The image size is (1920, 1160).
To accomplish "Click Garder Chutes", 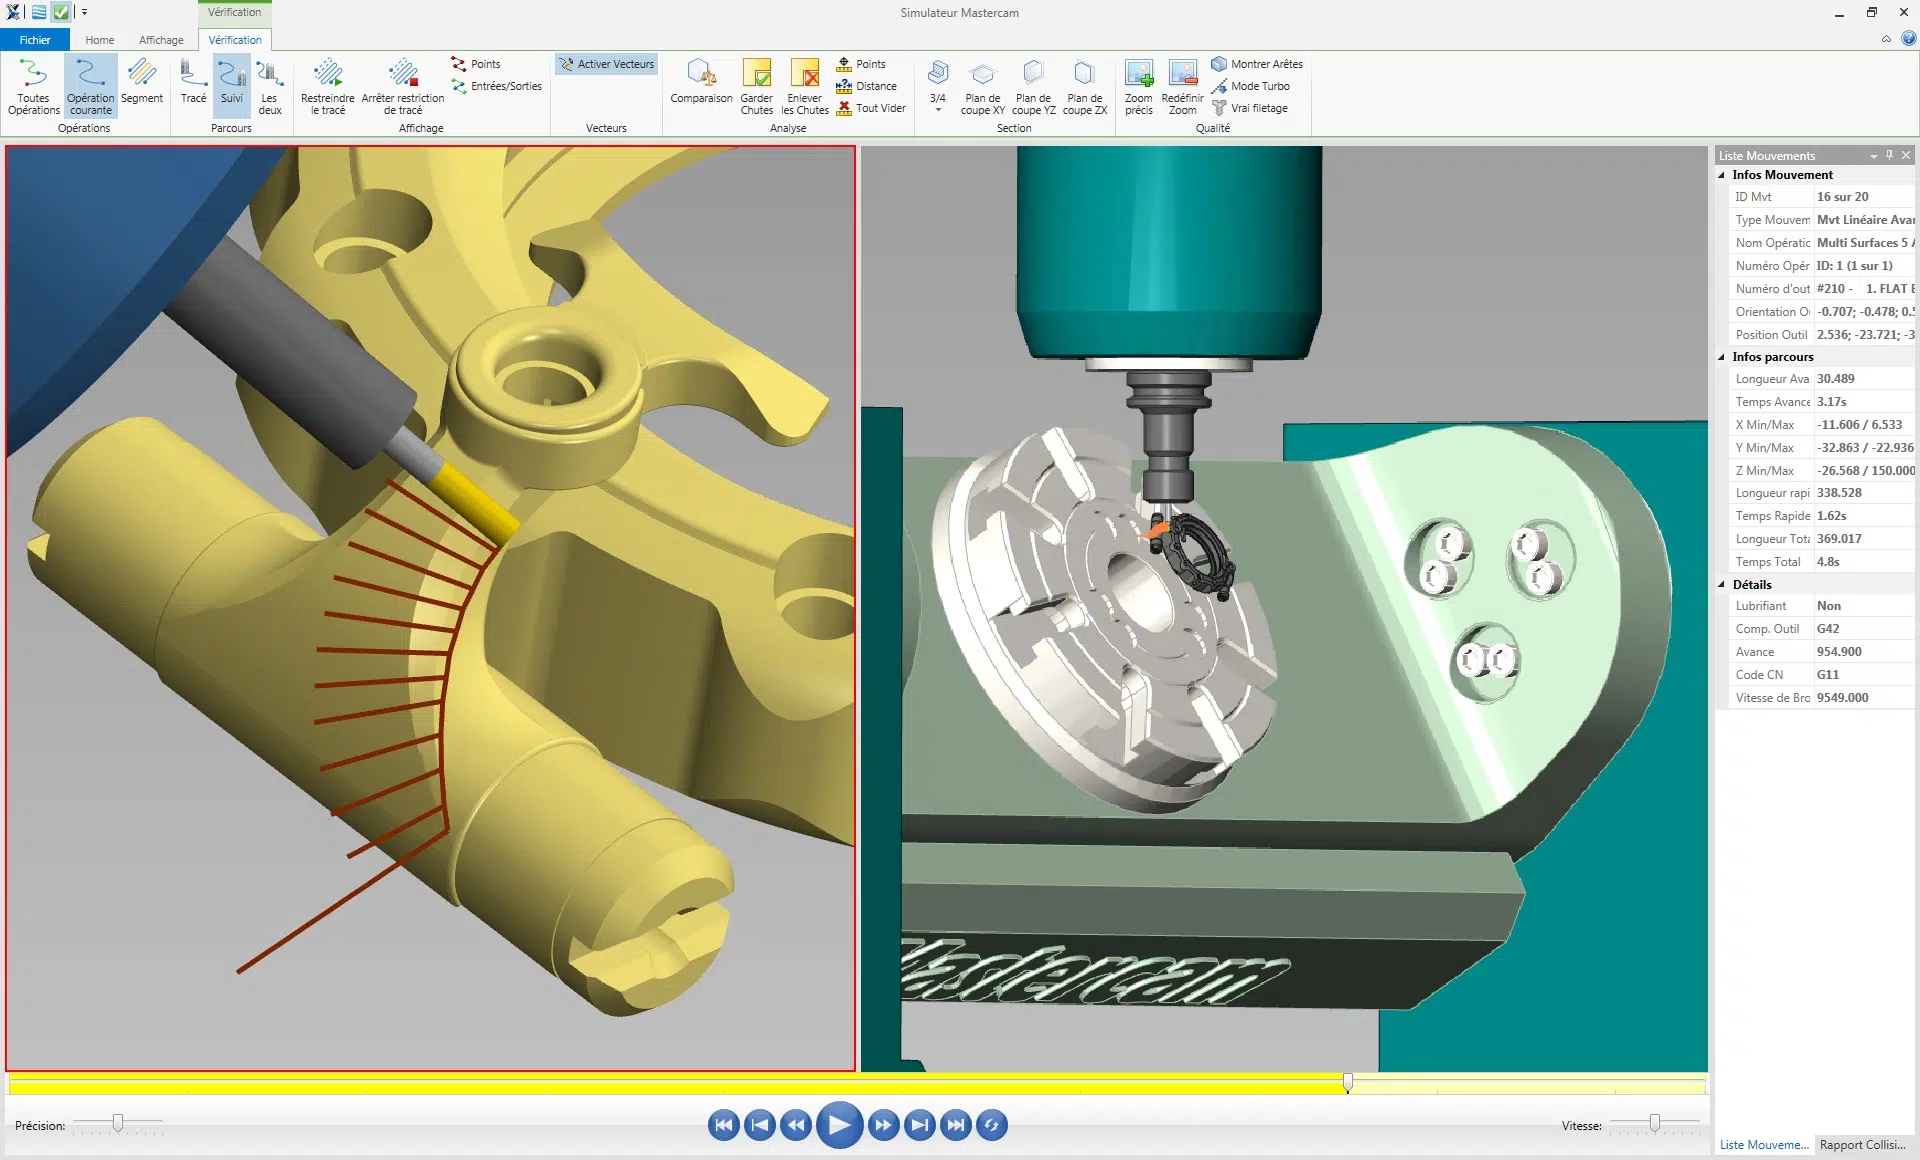I will click(756, 87).
